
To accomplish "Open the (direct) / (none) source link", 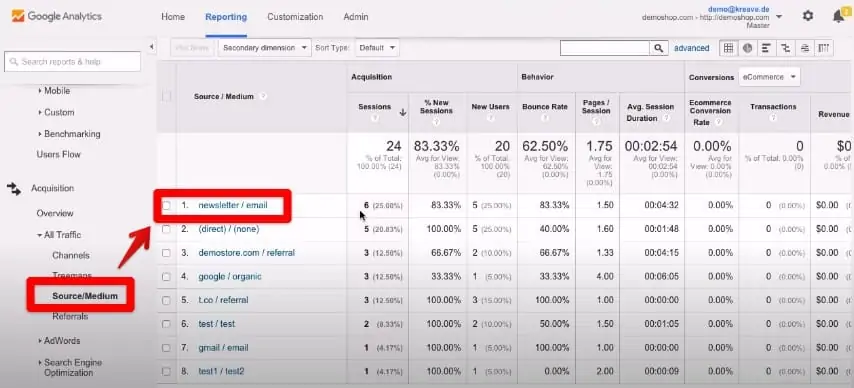I will tap(229, 229).
